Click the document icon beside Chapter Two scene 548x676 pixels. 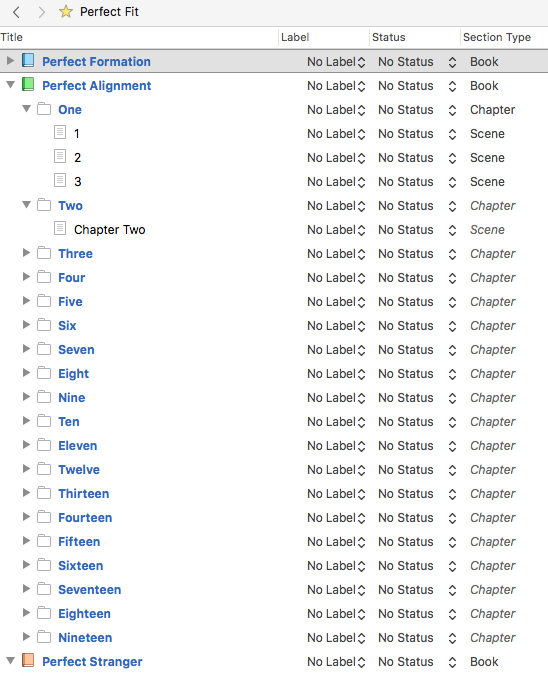(x=60, y=229)
